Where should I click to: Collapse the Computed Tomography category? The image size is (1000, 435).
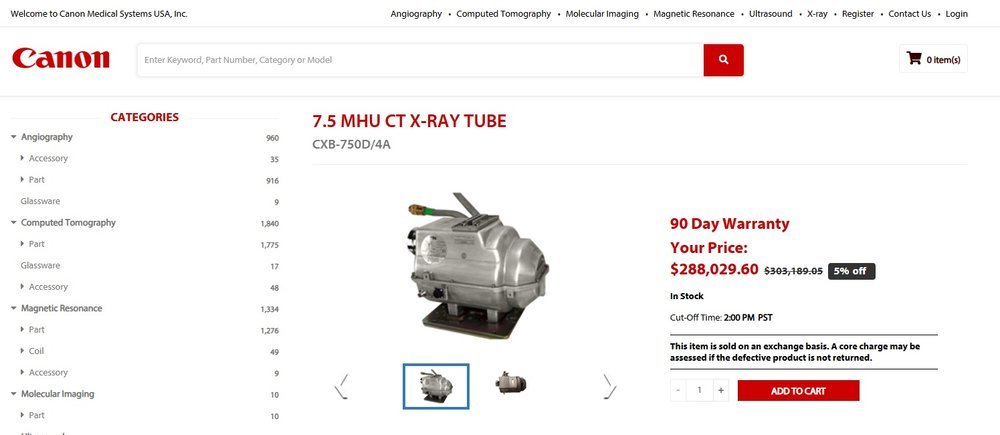click(14, 223)
